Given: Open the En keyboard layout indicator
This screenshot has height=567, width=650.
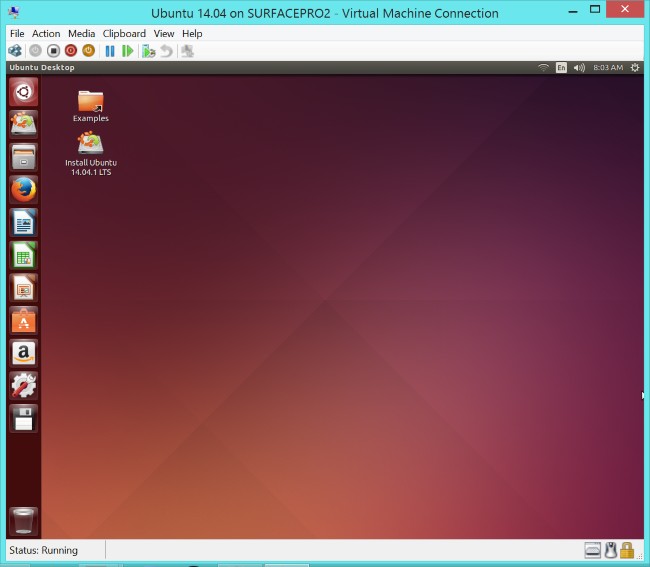Looking at the screenshot, I should tap(561, 68).
